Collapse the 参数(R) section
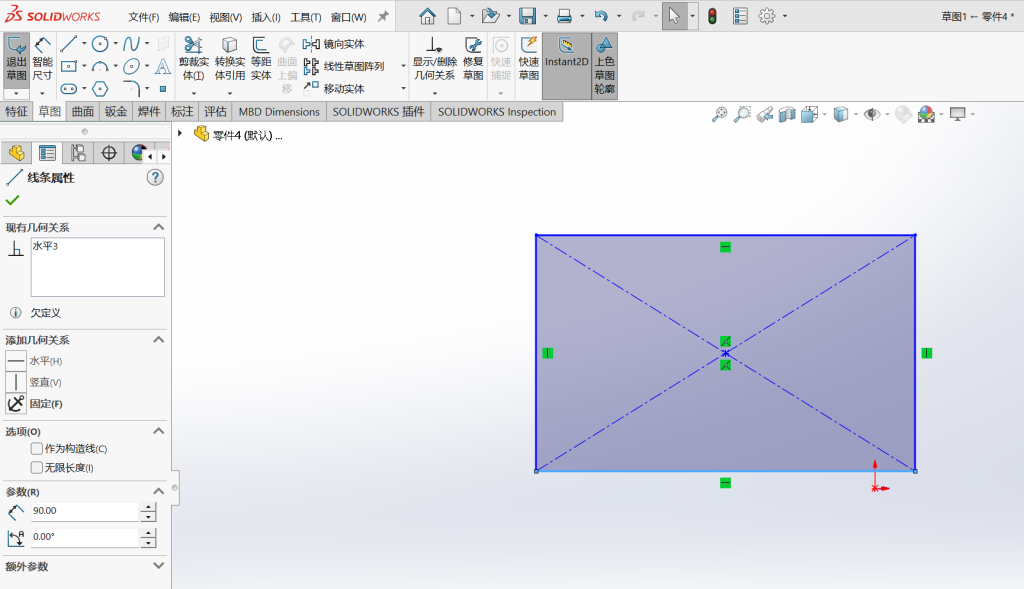This screenshot has height=589, width=1024. point(159,491)
